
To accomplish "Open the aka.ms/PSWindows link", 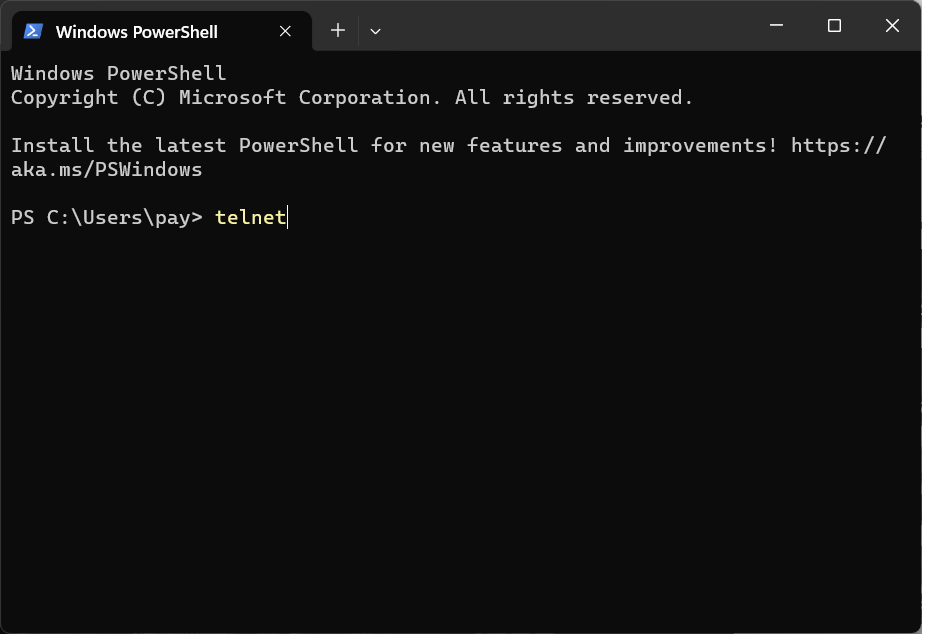I will [x=107, y=169].
